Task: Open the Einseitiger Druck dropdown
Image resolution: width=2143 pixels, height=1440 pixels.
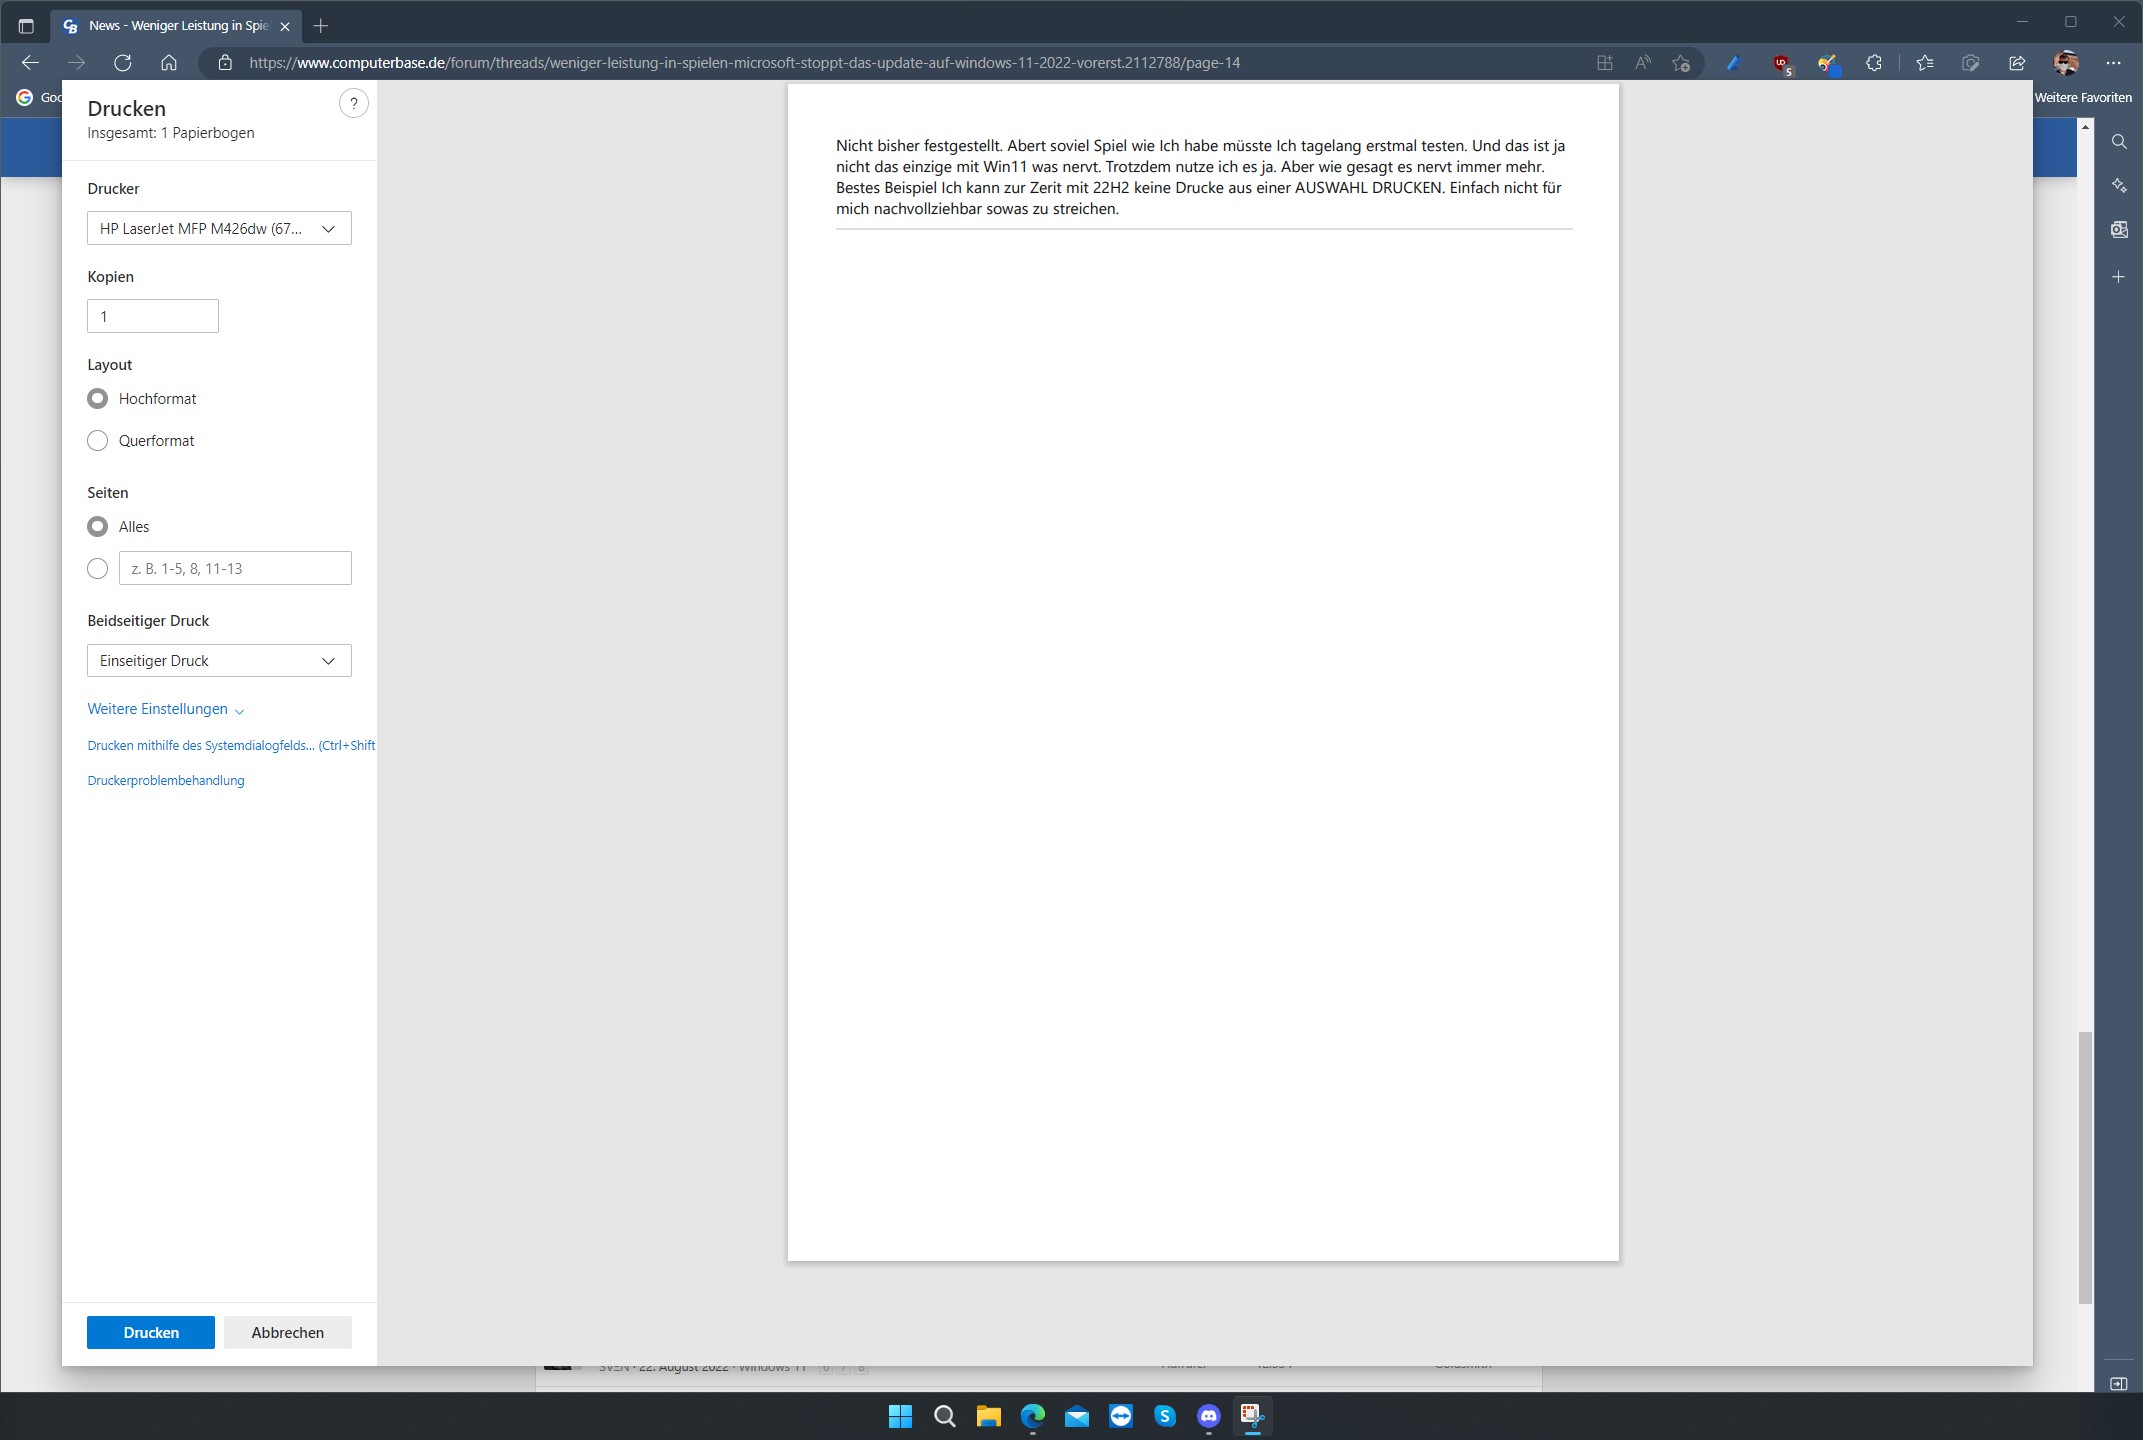Action: (x=219, y=661)
